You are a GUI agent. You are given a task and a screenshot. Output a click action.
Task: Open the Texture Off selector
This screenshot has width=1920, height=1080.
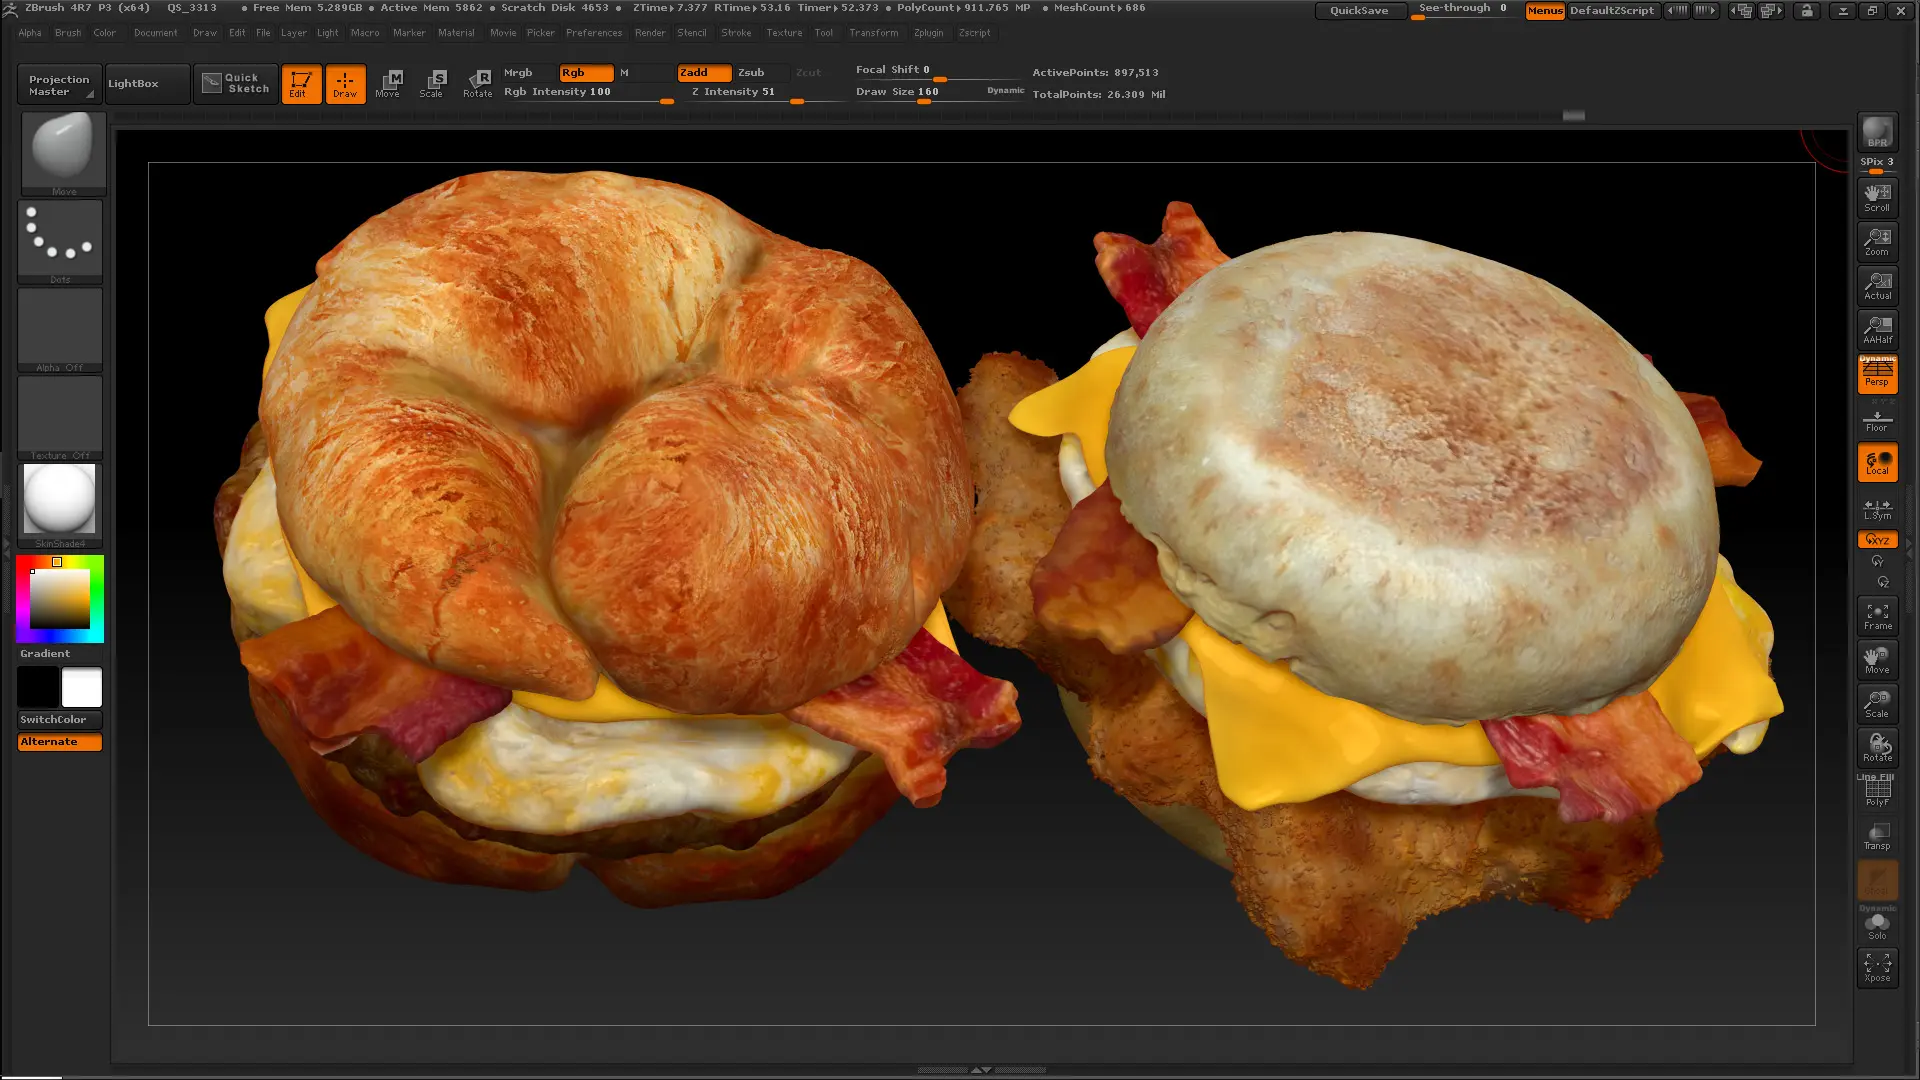60,417
